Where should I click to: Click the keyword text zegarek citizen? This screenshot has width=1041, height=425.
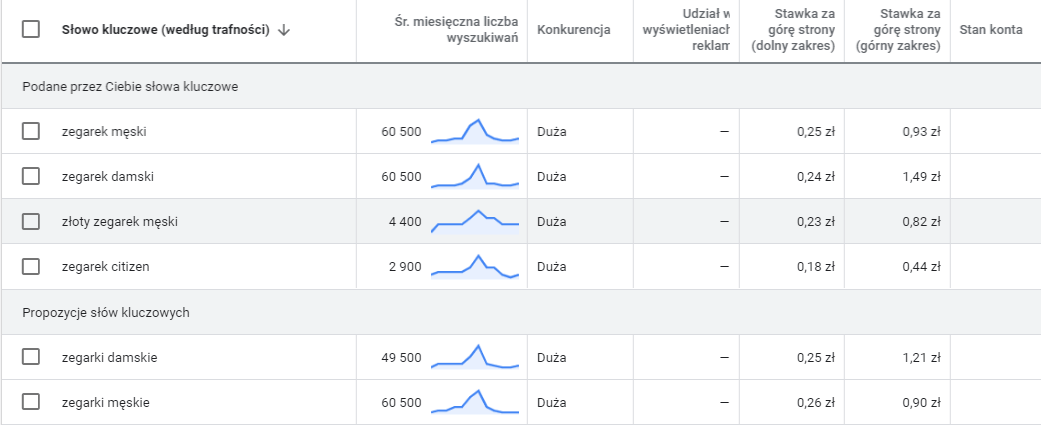[x=106, y=267]
